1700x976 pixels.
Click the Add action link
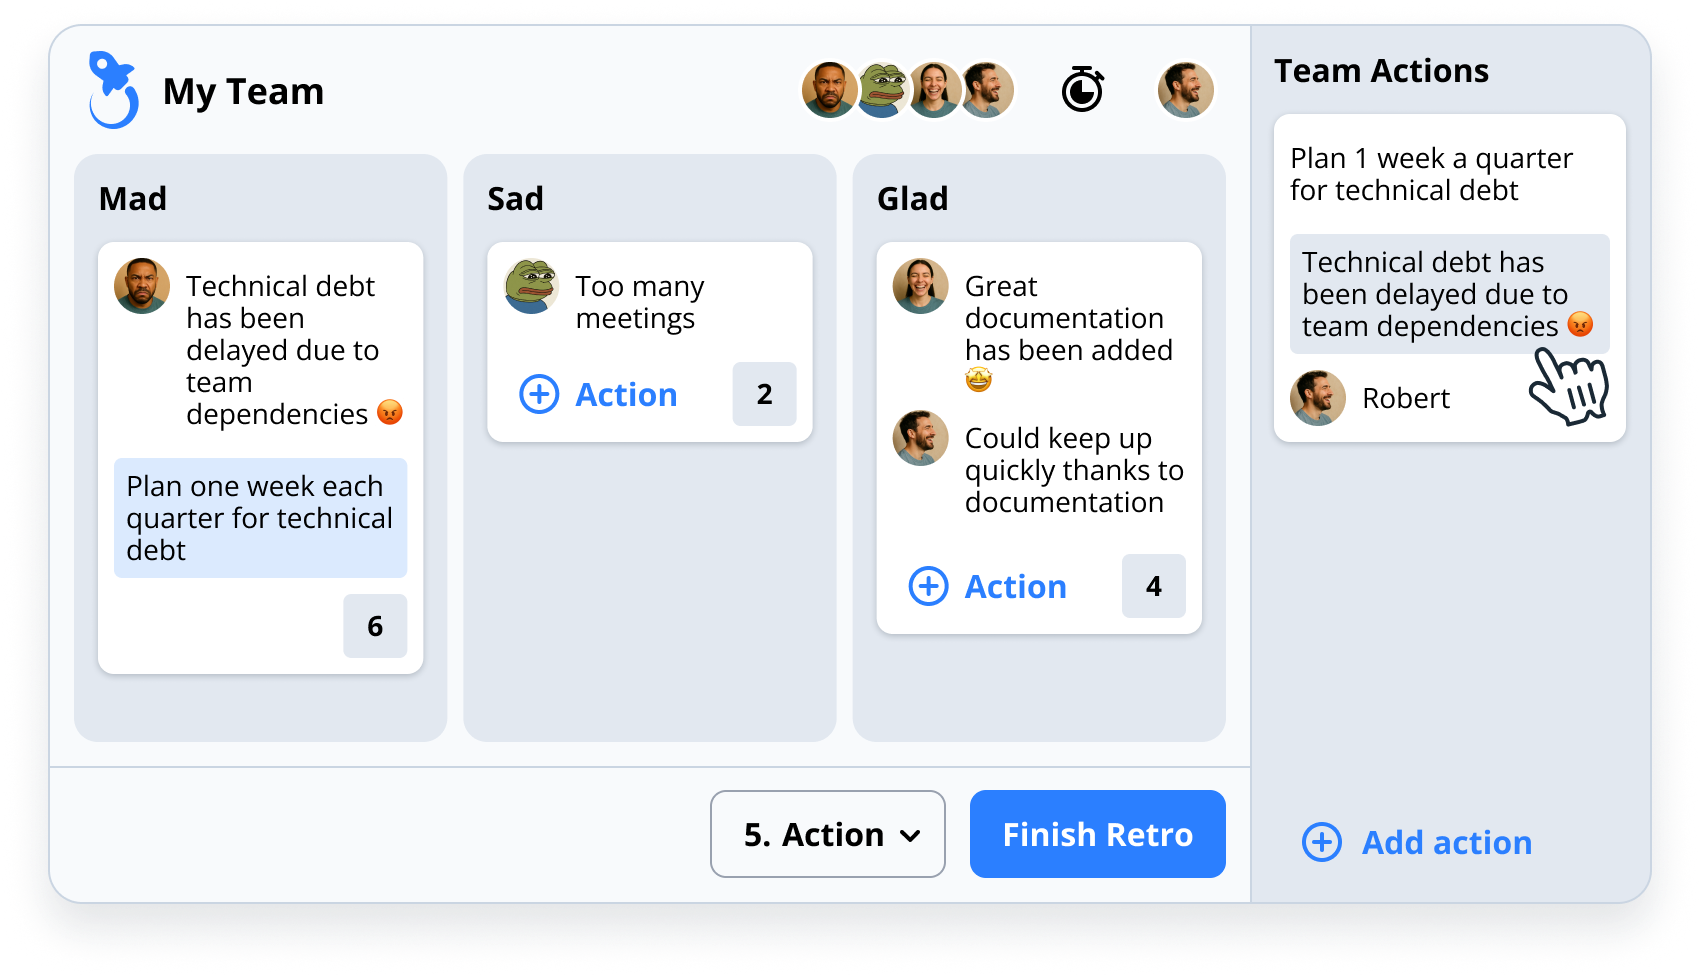(1446, 843)
